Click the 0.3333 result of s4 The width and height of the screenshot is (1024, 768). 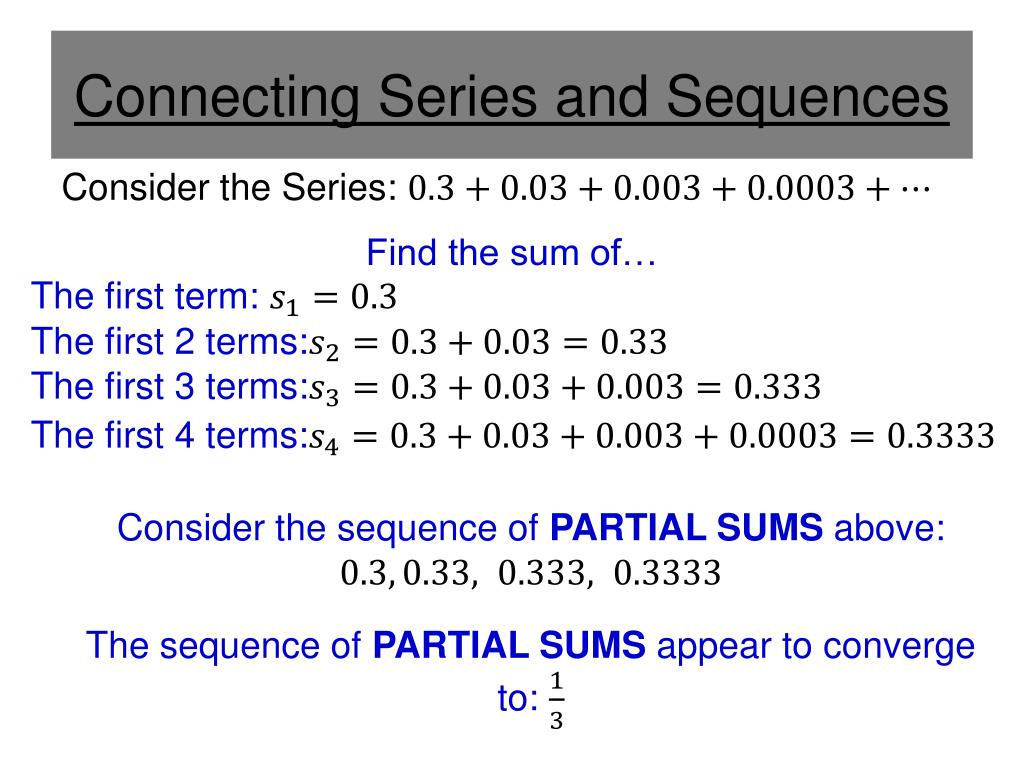(x=940, y=436)
